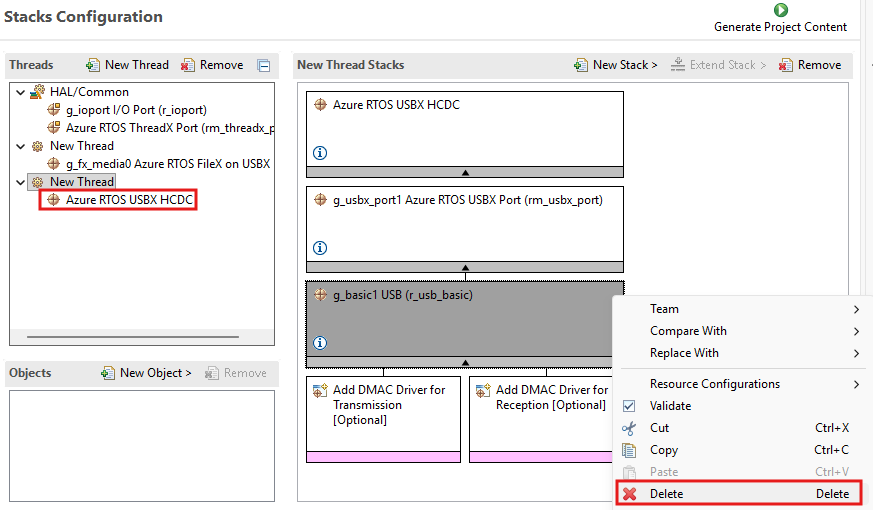Screen dimensions: 873x510
Task: Click the Paste clipboard icon in context menu
Action: point(629,472)
